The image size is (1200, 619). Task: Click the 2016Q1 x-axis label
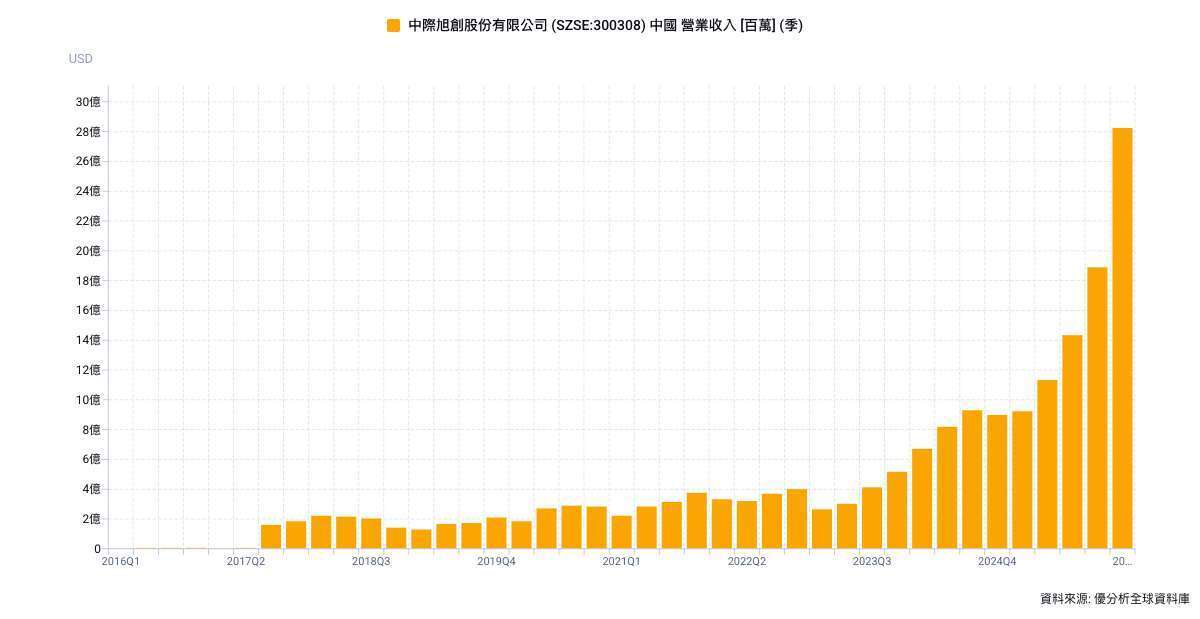tap(120, 562)
